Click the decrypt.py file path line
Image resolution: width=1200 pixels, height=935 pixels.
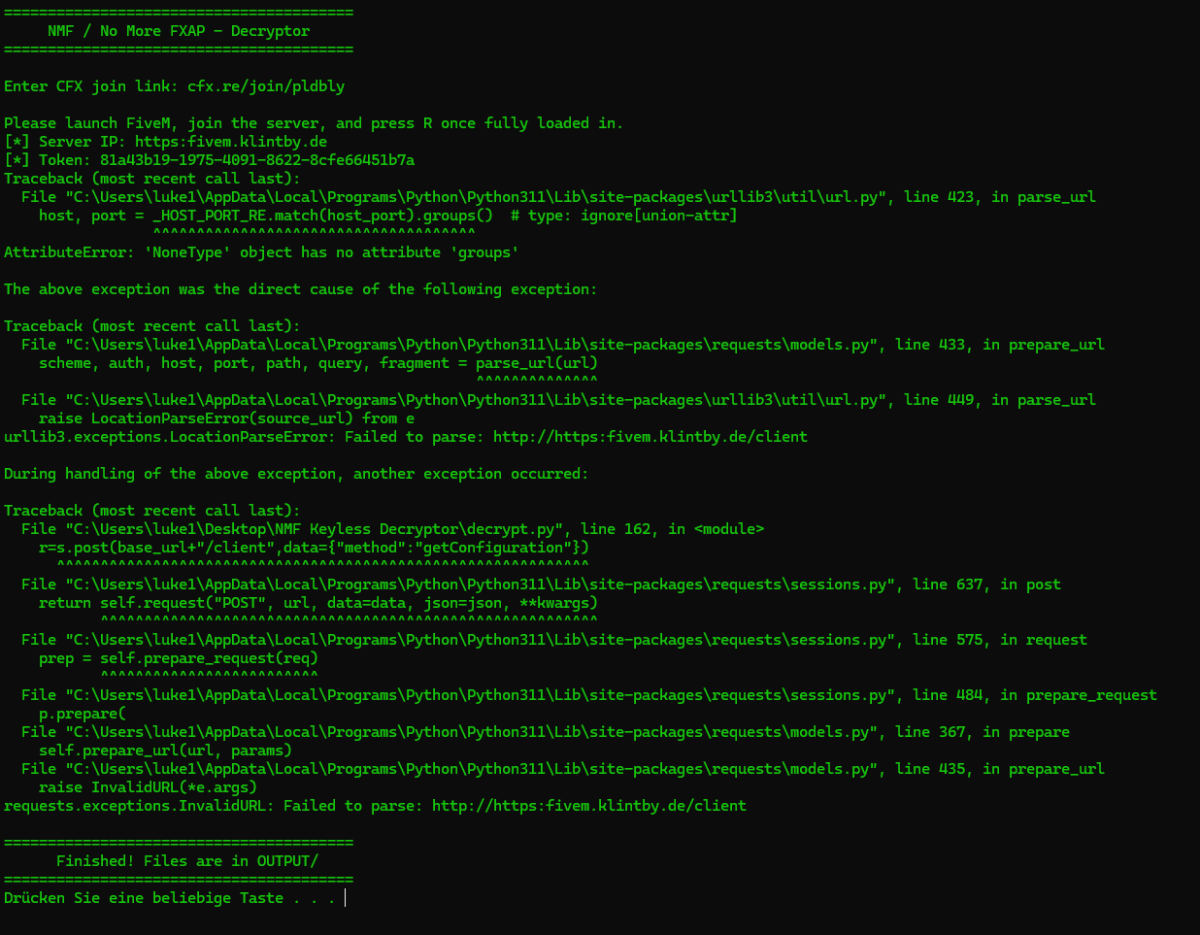point(392,528)
